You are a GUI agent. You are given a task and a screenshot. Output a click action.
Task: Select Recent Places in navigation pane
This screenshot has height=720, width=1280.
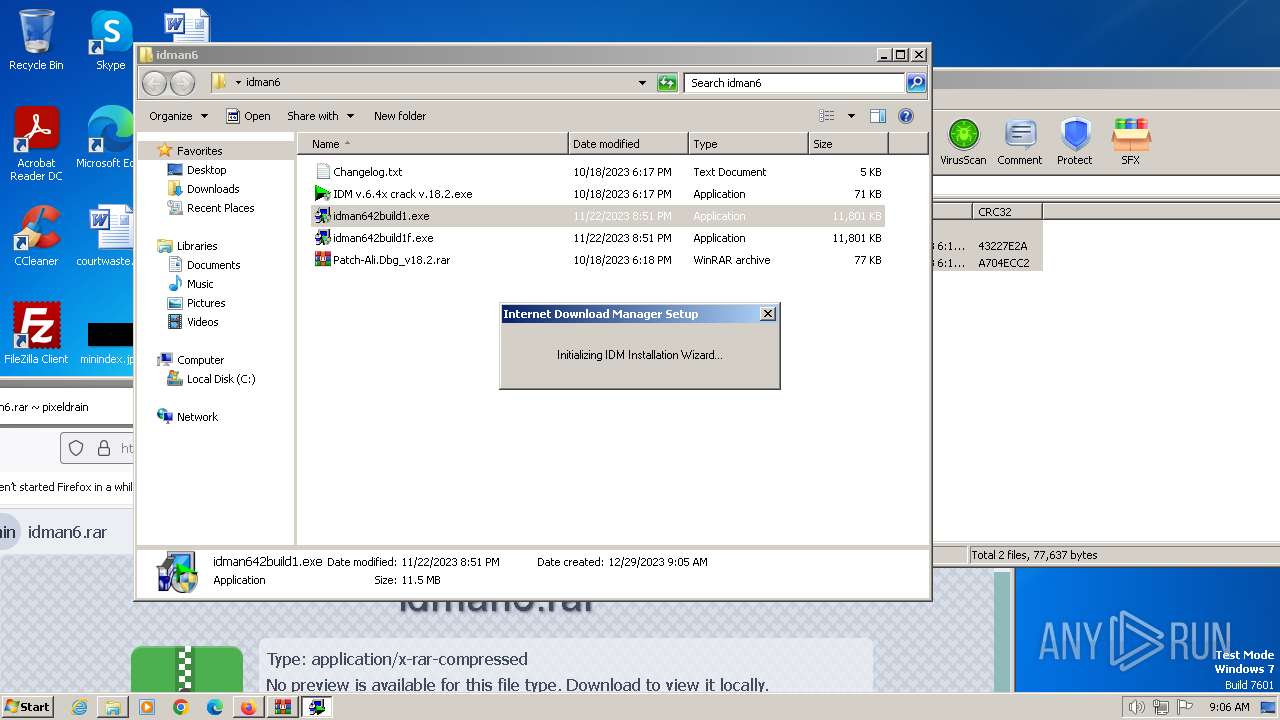coord(220,208)
